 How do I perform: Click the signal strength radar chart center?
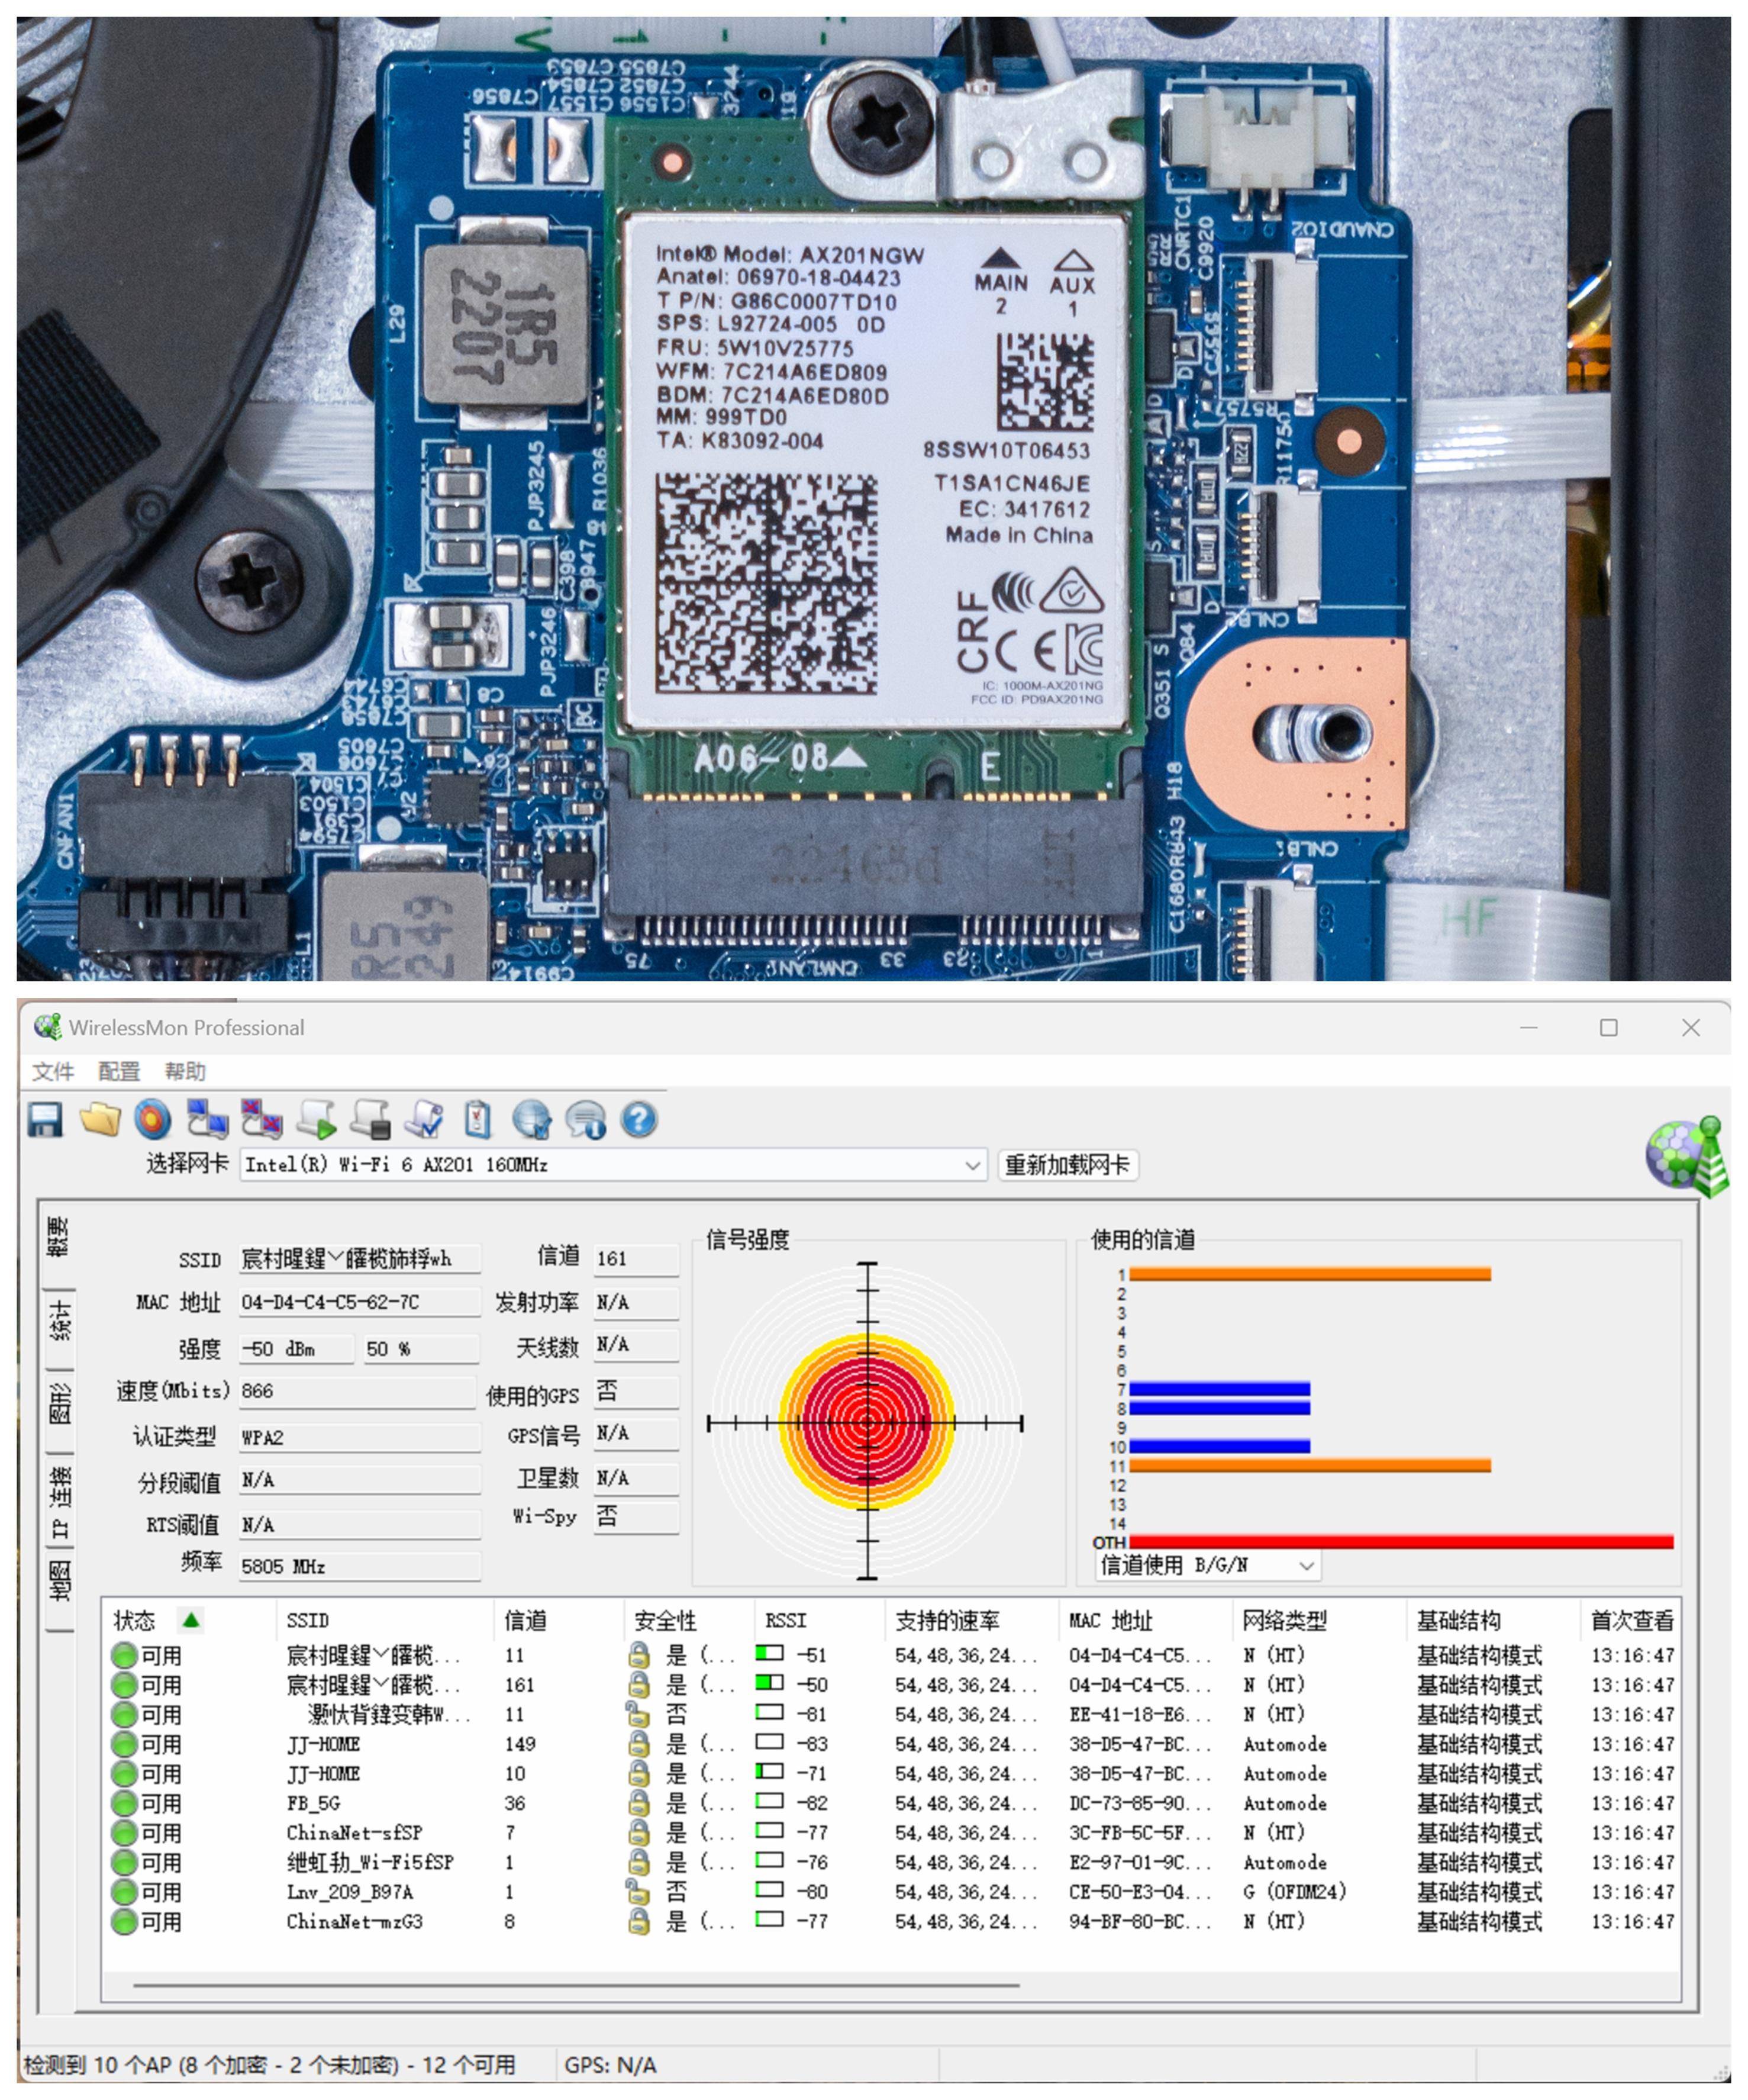coord(867,1422)
